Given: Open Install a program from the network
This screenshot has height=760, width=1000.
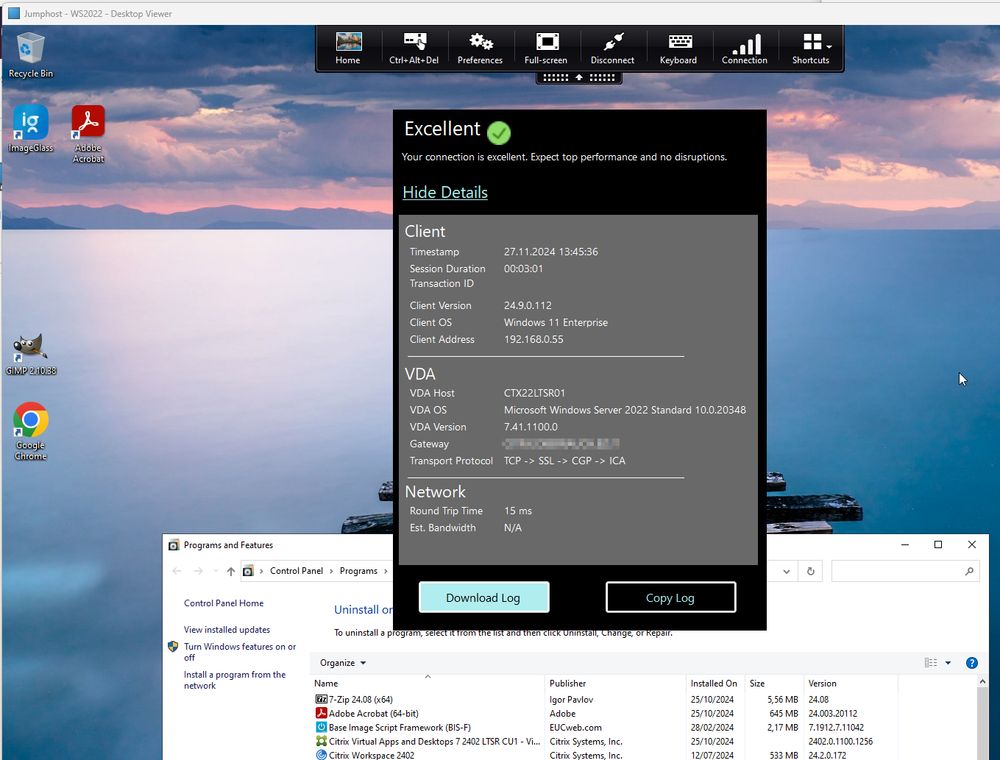Looking at the screenshot, I should 235,680.
